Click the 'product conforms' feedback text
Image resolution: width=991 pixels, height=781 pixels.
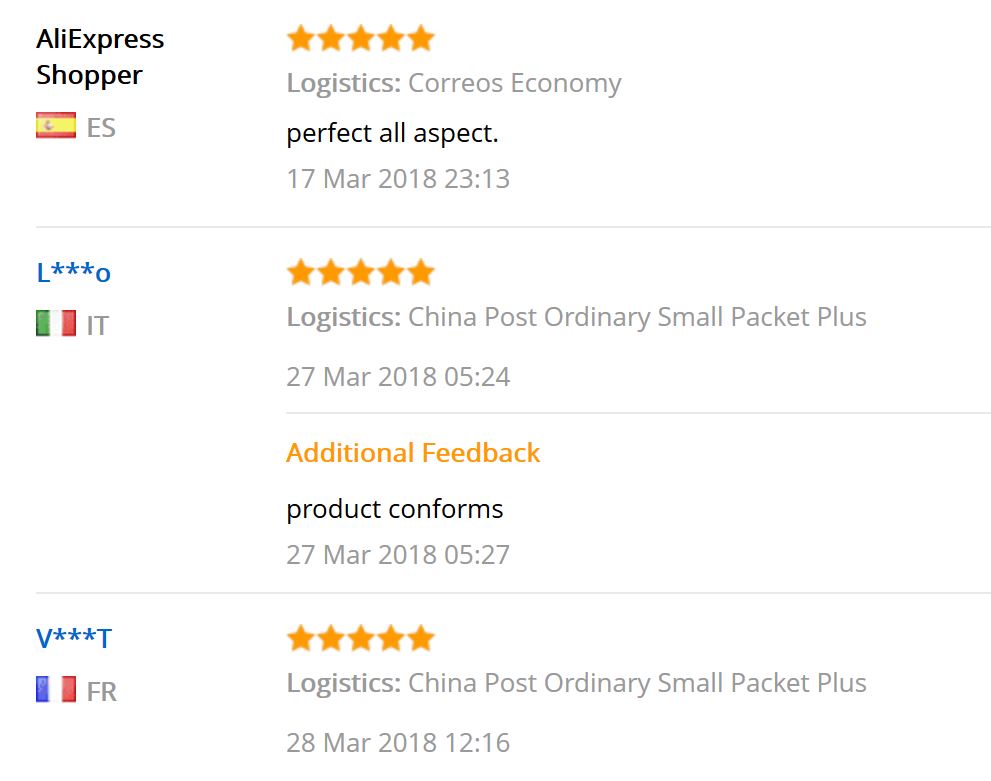coord(394,509)
